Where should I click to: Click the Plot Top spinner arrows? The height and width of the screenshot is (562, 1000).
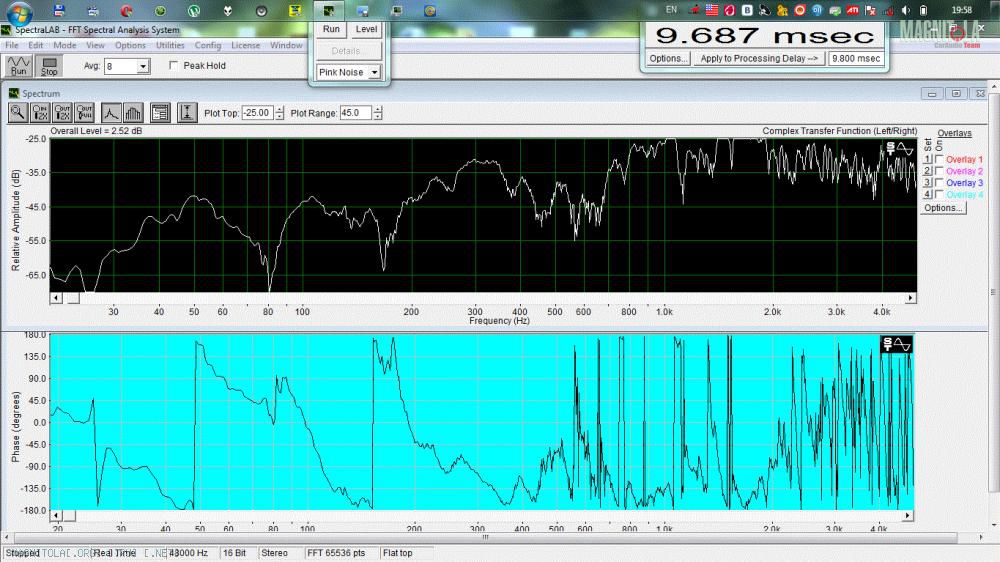(x=279, y=113)
